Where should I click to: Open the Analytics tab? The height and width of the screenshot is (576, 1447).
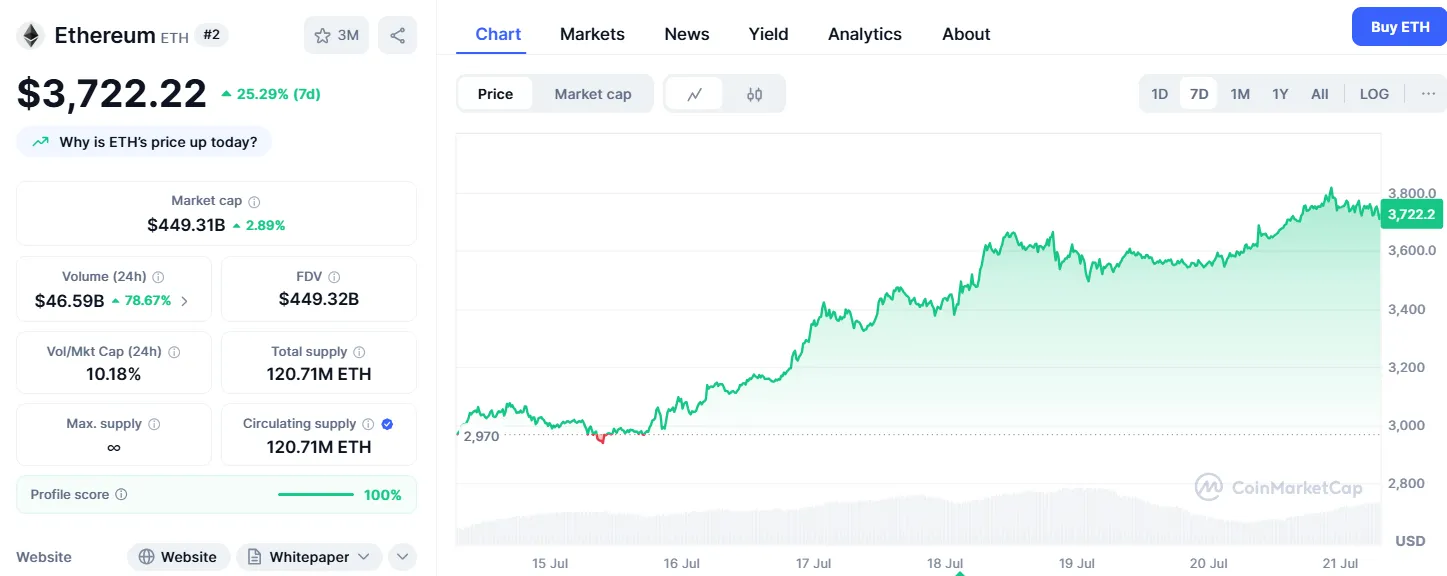click(864, 34)
